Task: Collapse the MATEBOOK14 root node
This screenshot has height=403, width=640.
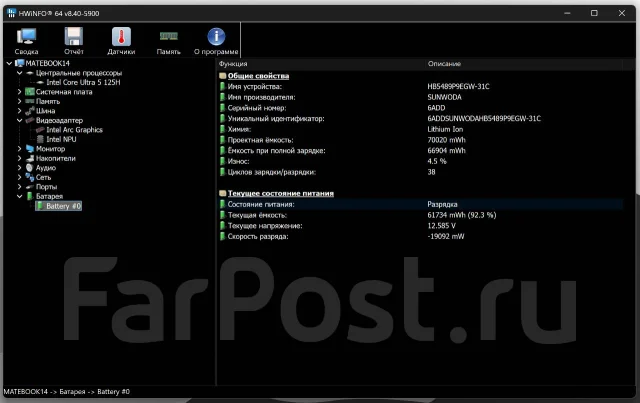Action: coord(9,63)
